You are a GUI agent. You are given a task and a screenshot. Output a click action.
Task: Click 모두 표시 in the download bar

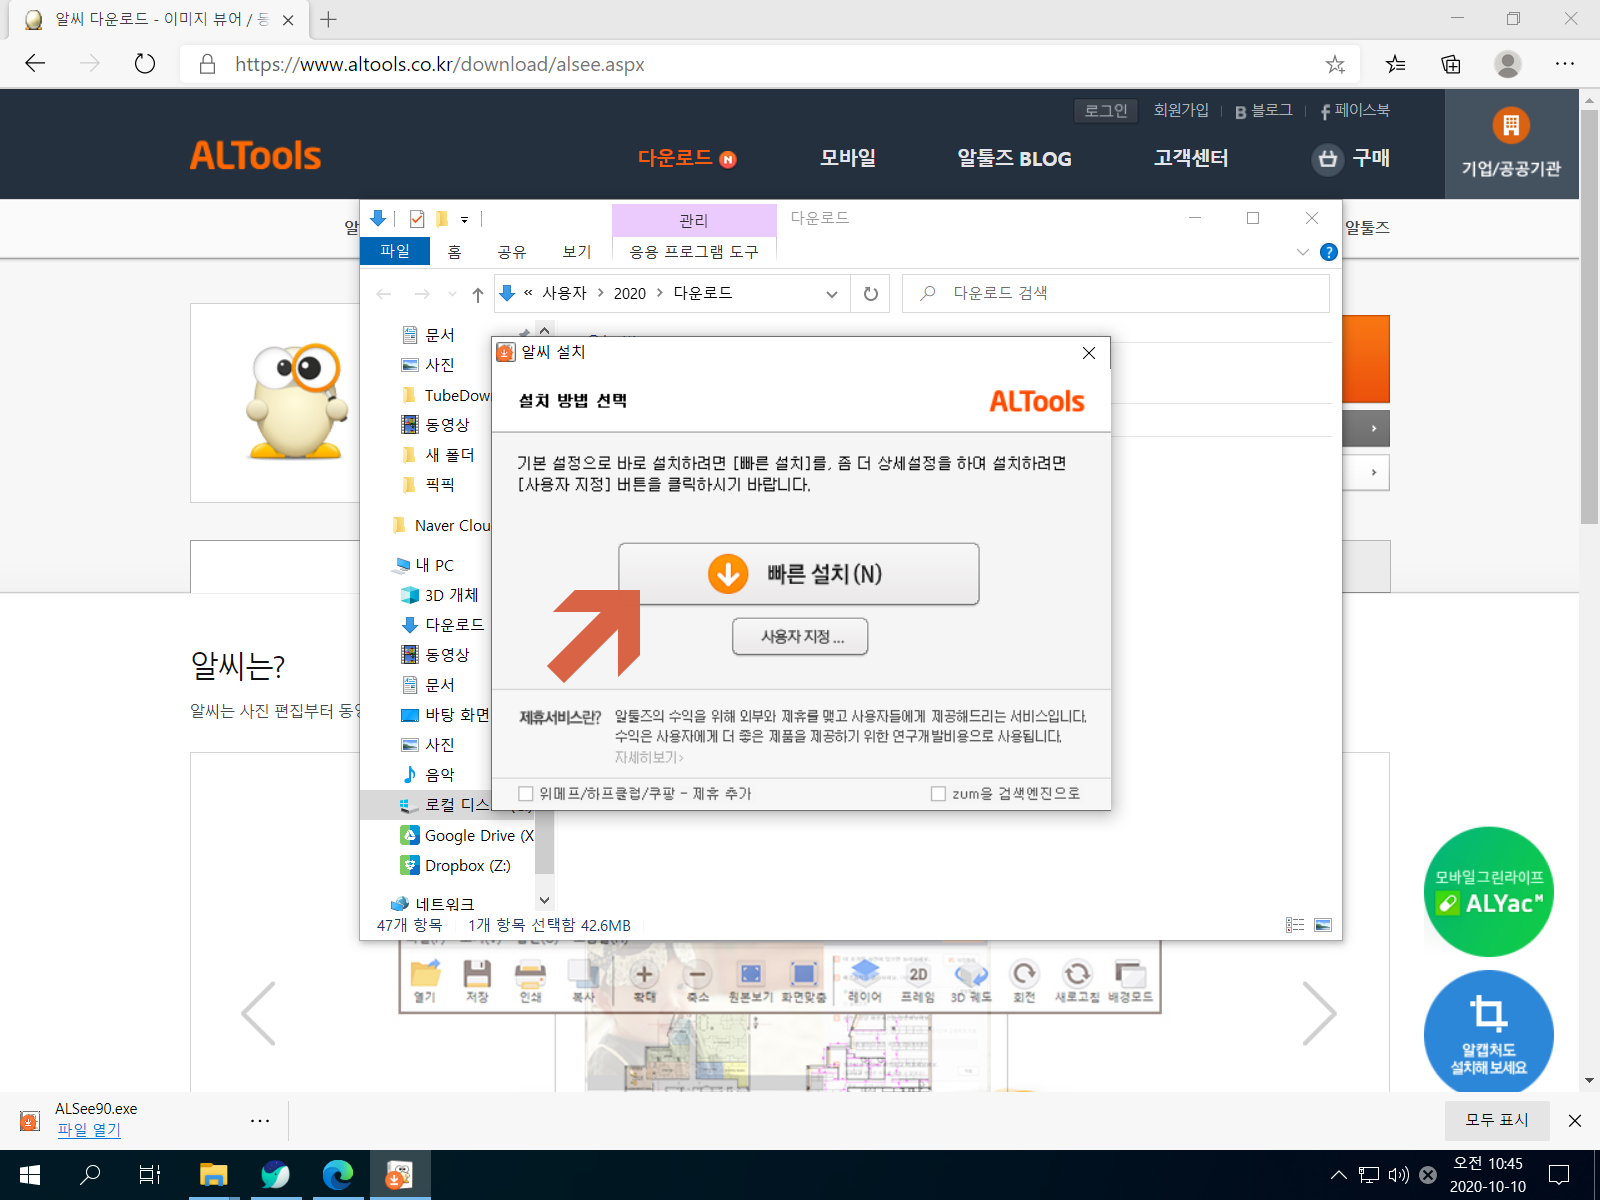(x=1497, y=1120)
